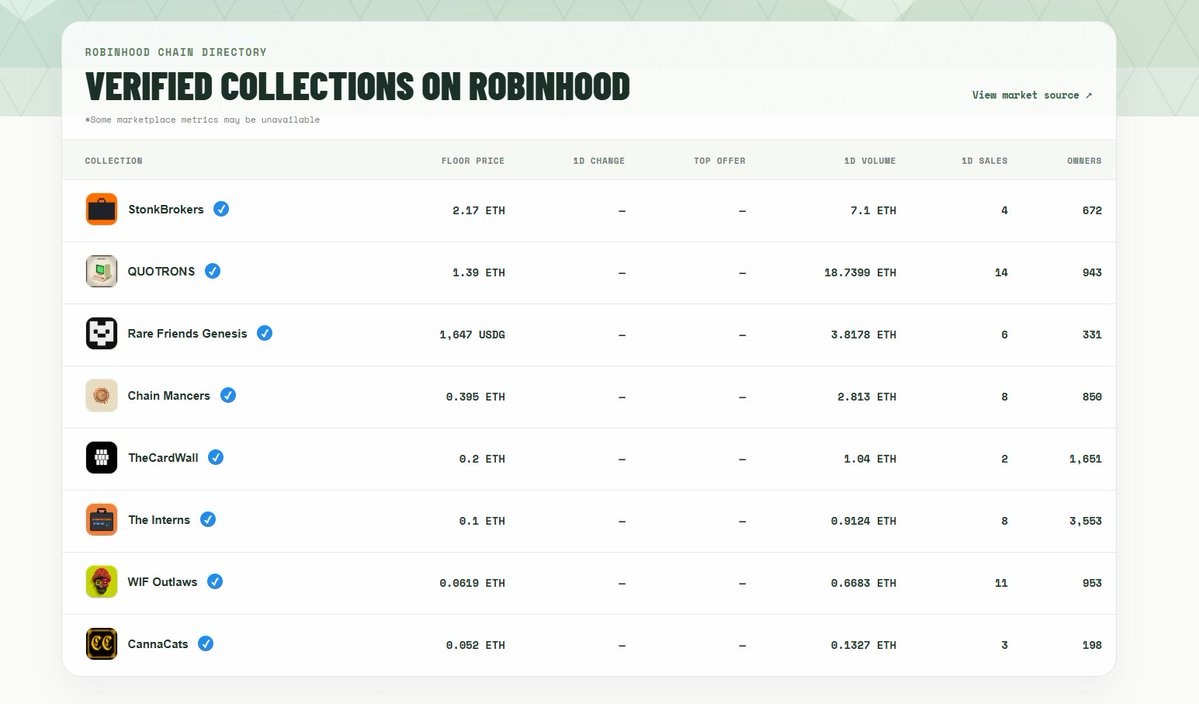Click verified badge next to Rare Friends Genesis
The height and width of the screenshot is (704, 1199).
pyautogui.click(x=265, y=333)
